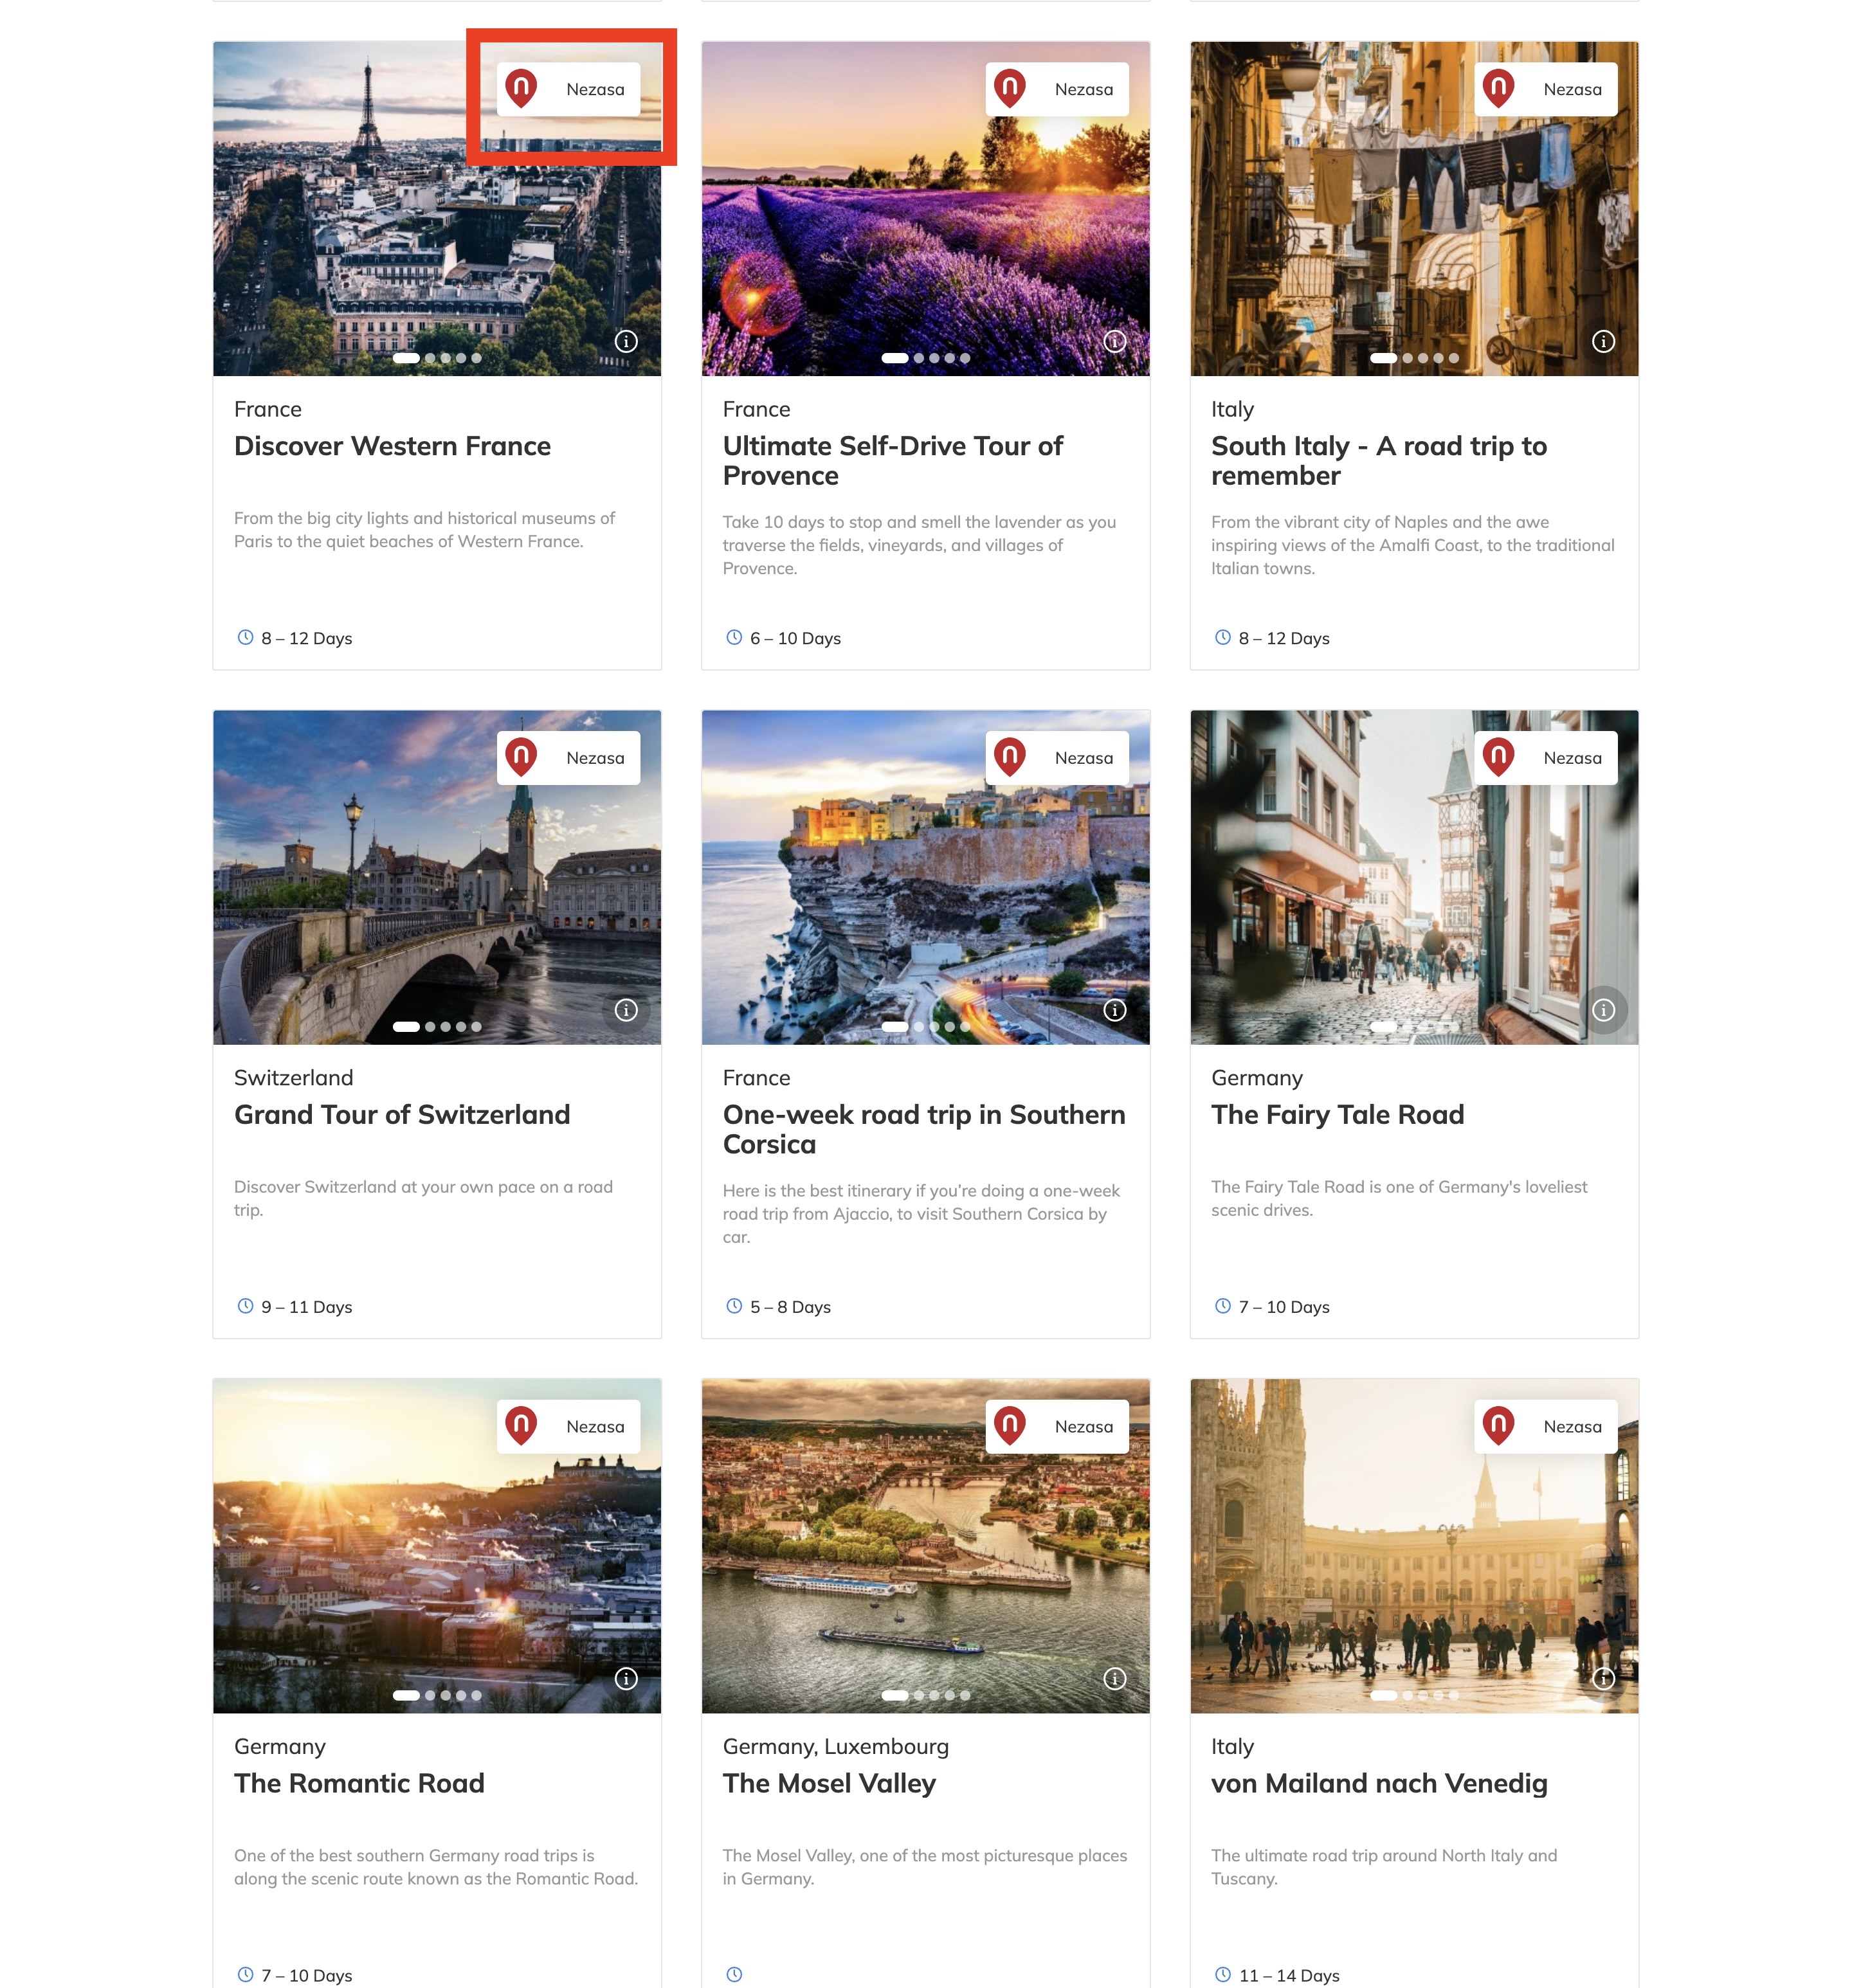
Task: Open info icon on Grand Tour of Switzerland image
Action: 626,1010
